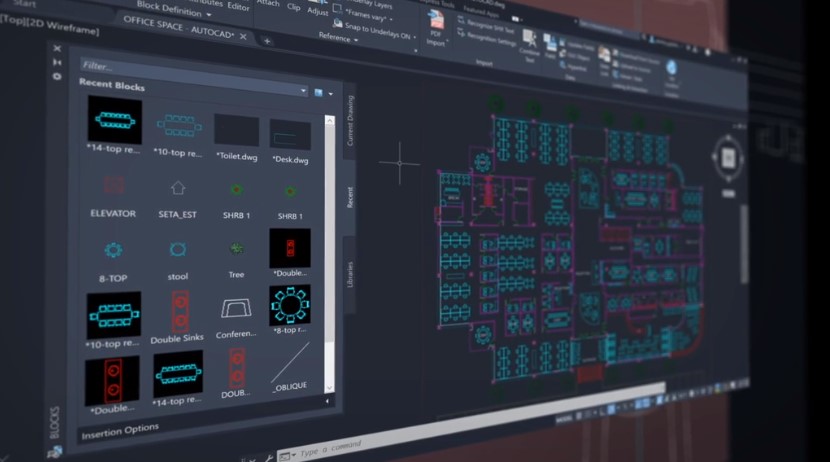Open Blocks palette properties gear icon
The height and width of the screenshot is (462, 830).
click(x=57, y=76)
